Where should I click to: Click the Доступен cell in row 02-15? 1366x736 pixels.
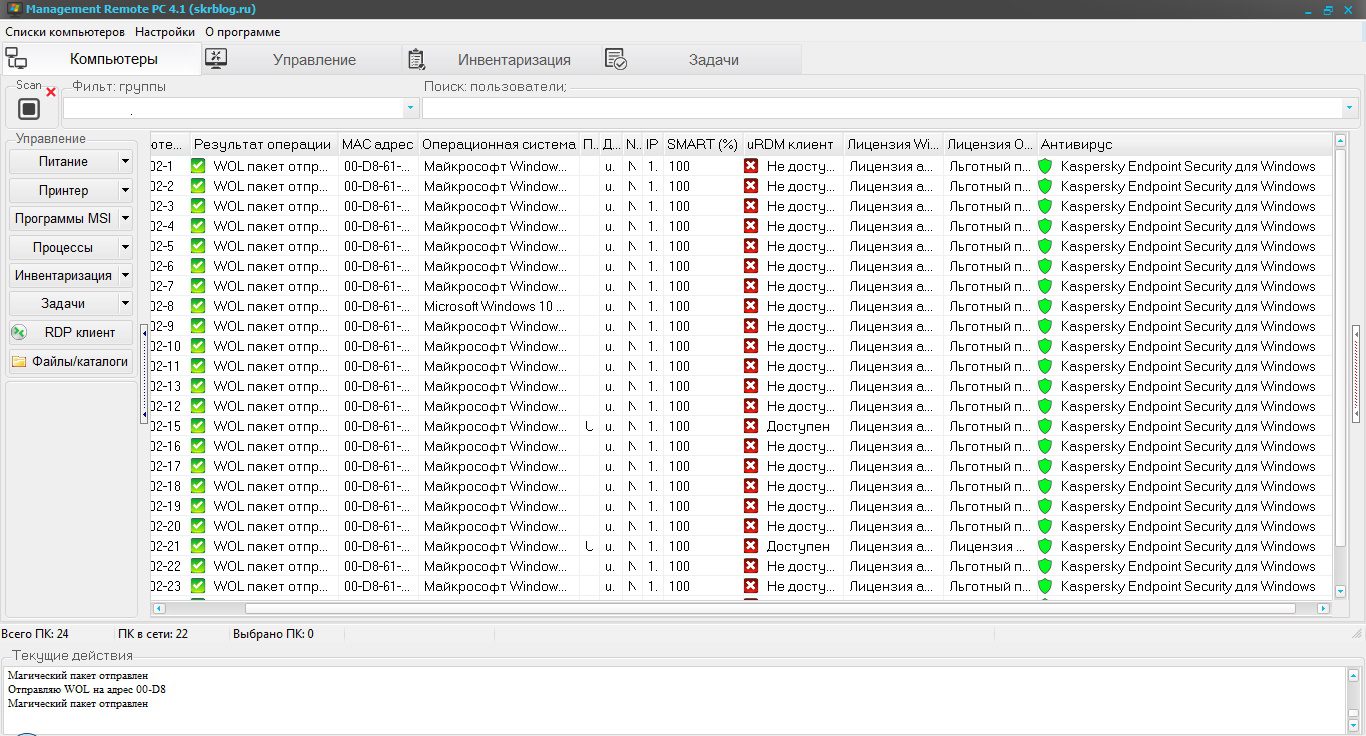(798, 426)
